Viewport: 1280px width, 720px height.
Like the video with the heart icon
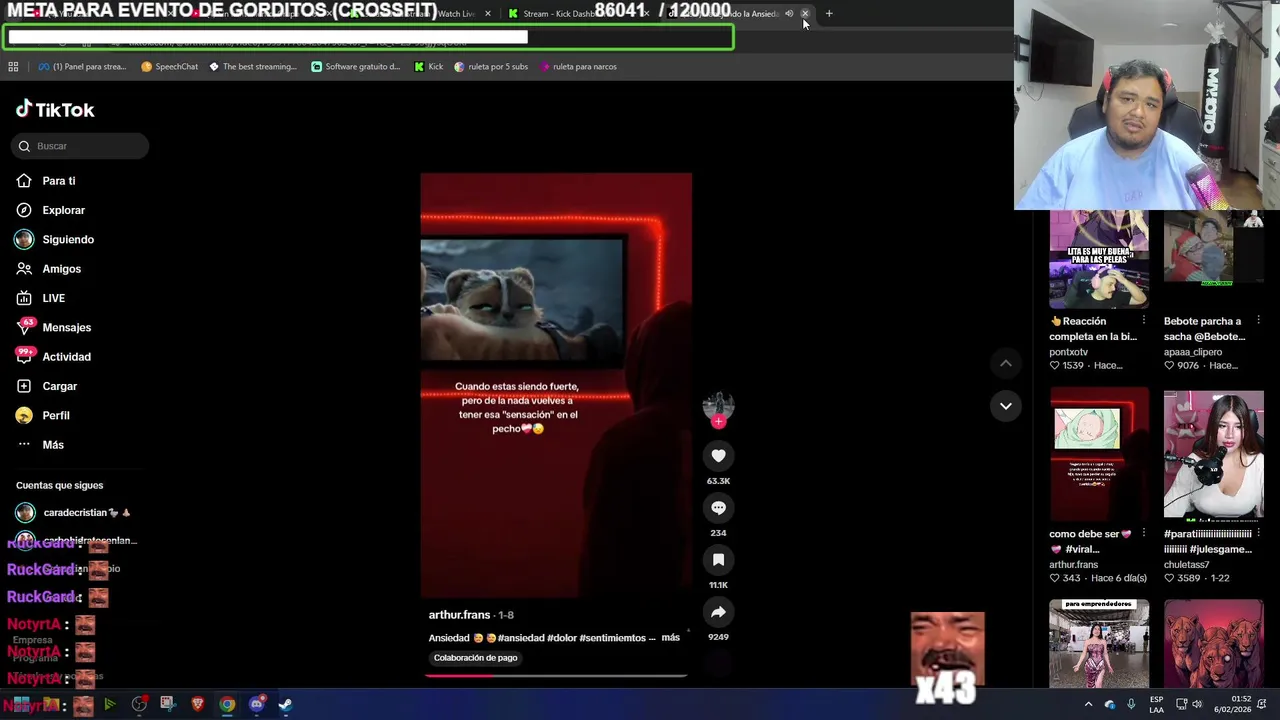click(x=718, y=456)
